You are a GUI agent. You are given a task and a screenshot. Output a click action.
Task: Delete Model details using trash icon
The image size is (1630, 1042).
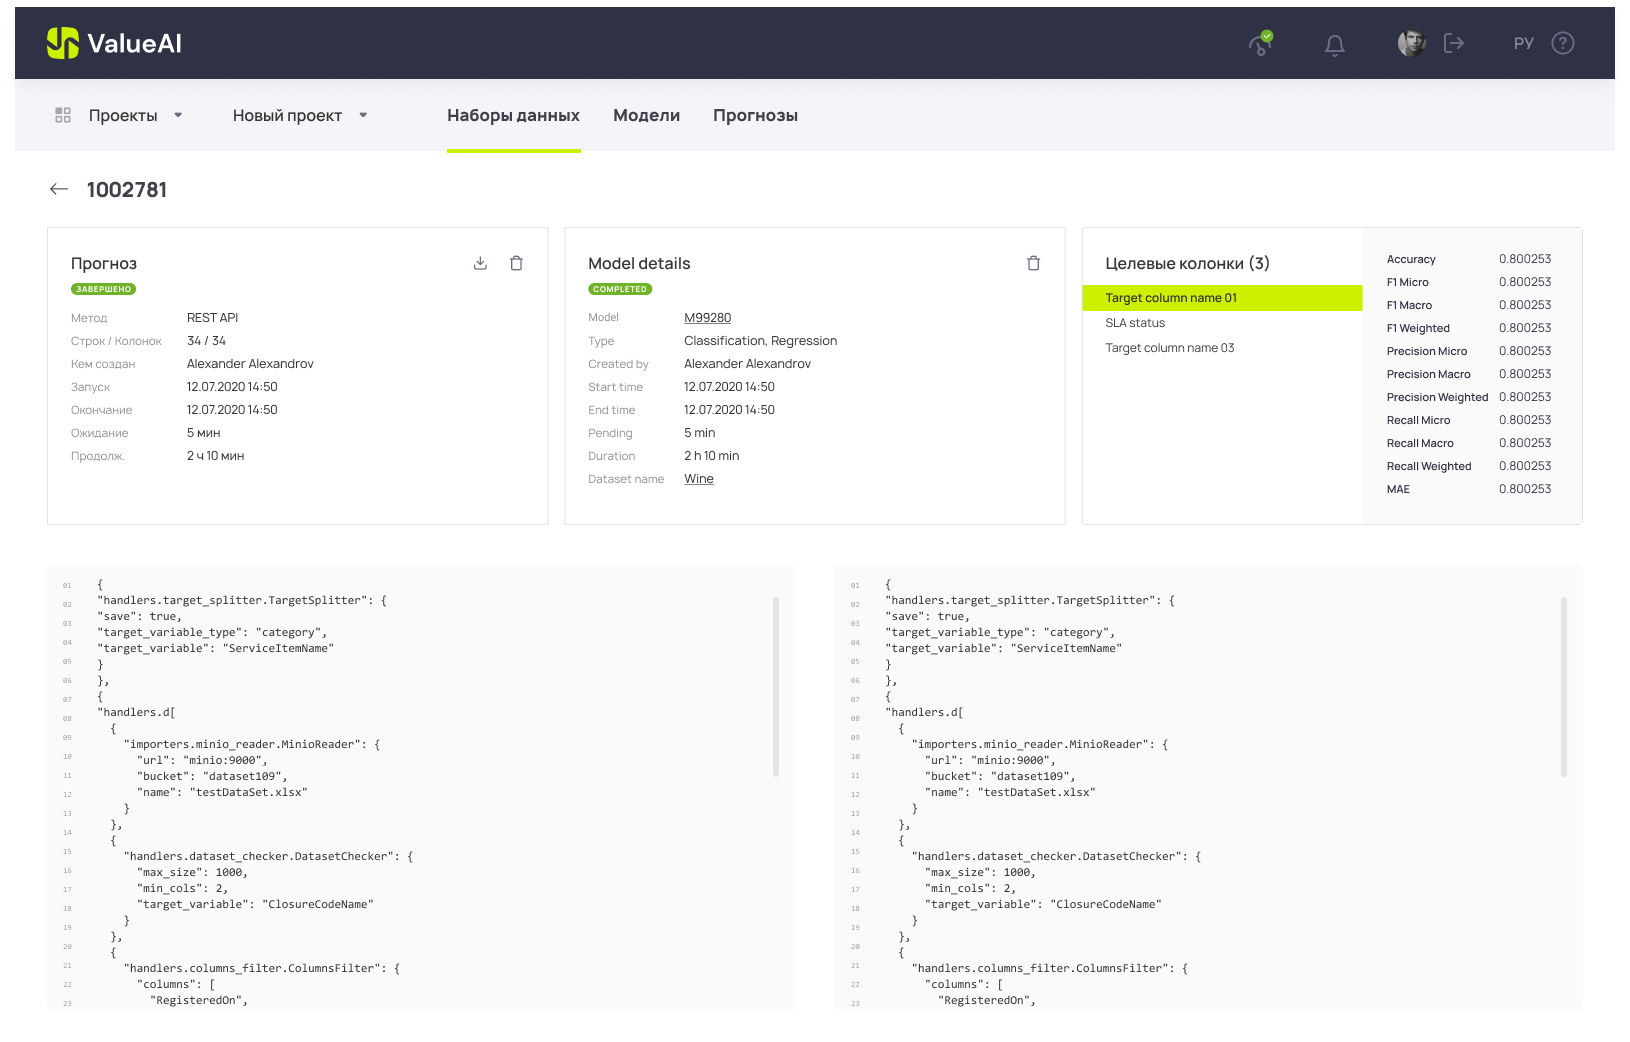1033,263
